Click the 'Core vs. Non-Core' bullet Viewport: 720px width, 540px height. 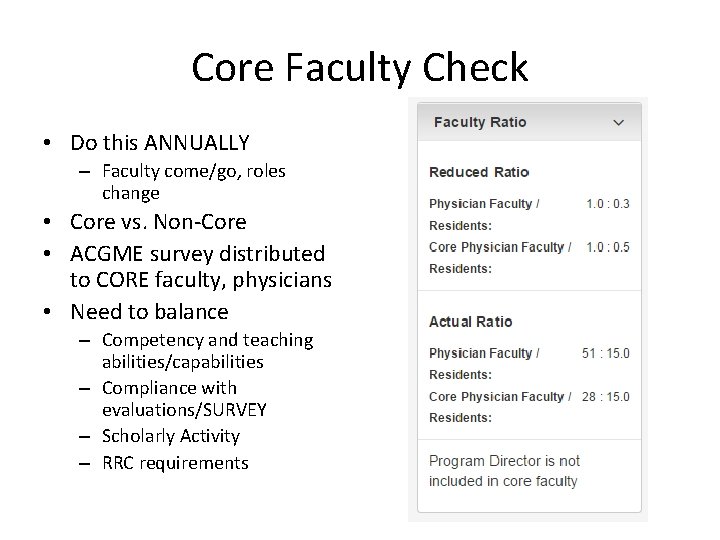point(158,221)
